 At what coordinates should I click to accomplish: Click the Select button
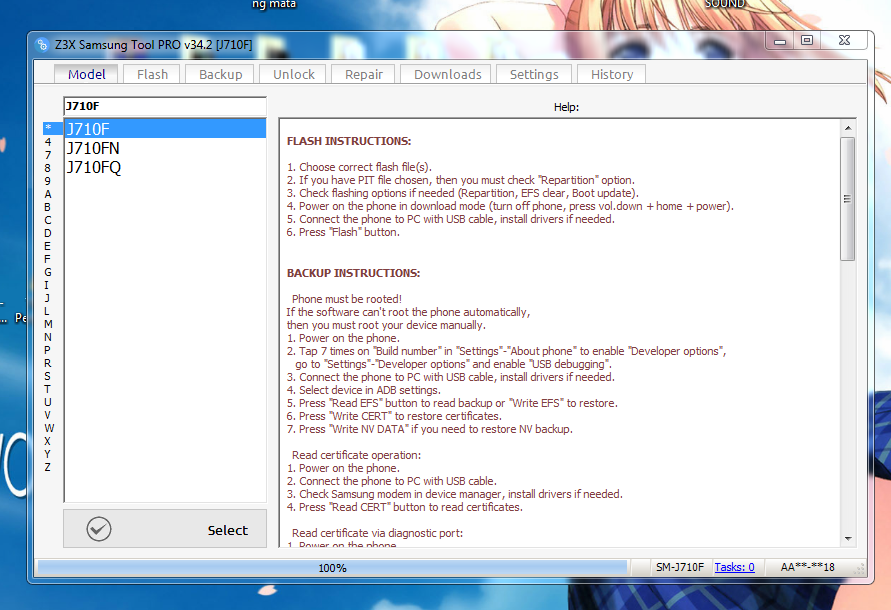[x=165, y=529]
